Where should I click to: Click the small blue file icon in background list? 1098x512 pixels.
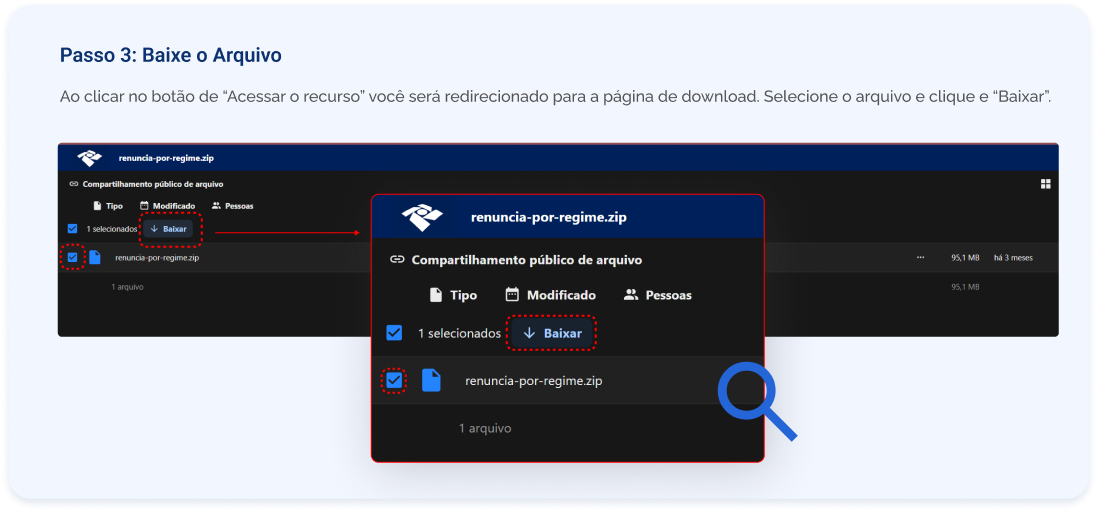95,257
